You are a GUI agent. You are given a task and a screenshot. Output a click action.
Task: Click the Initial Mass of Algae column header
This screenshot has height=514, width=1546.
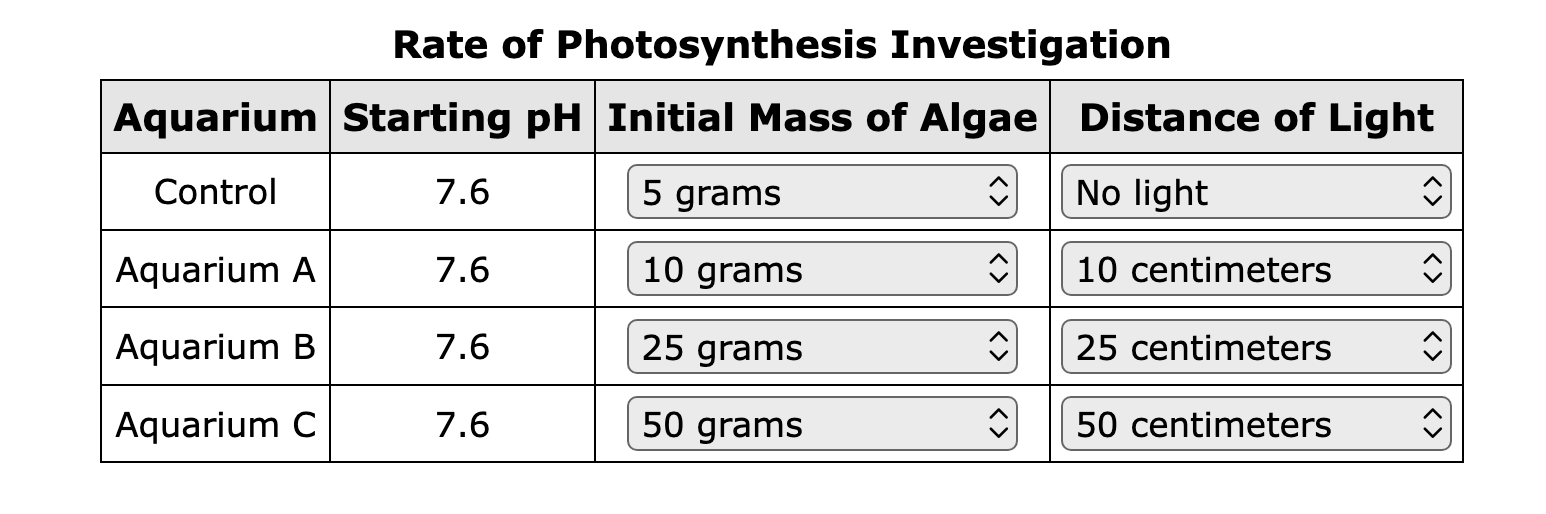click(822, 118)
